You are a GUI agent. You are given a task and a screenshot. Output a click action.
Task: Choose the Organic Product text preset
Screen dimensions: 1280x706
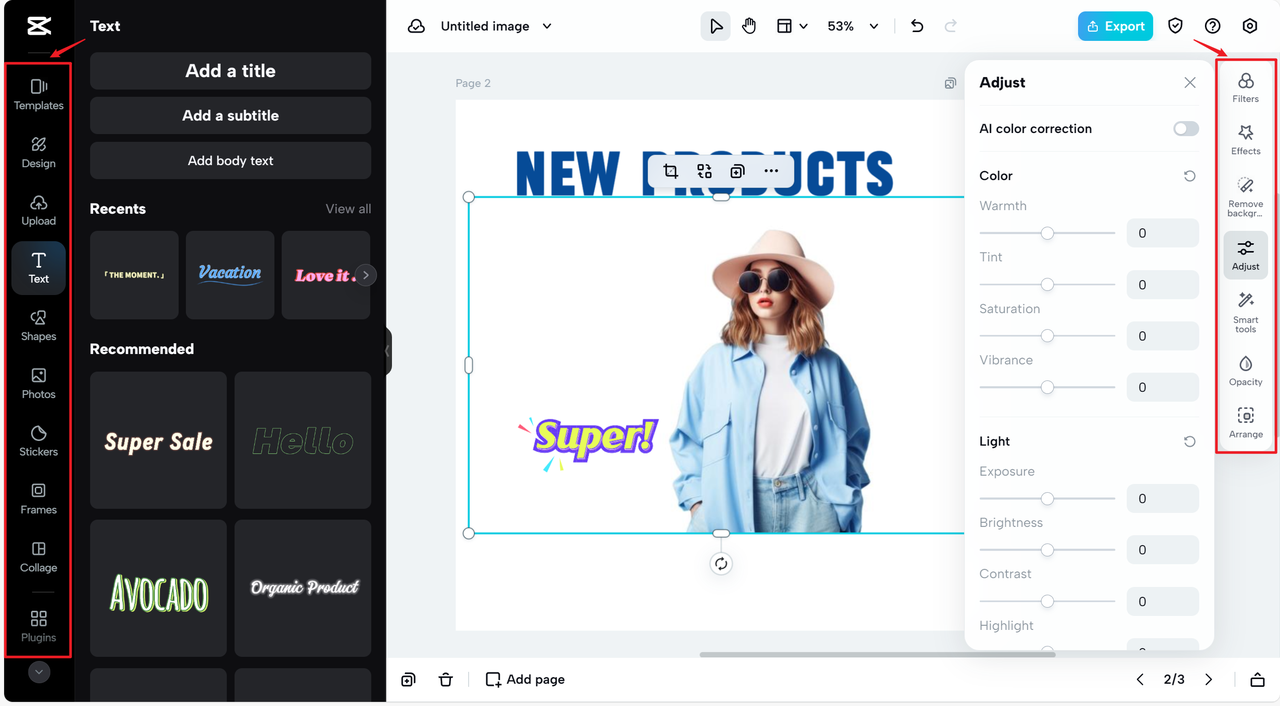coord(303,589)
